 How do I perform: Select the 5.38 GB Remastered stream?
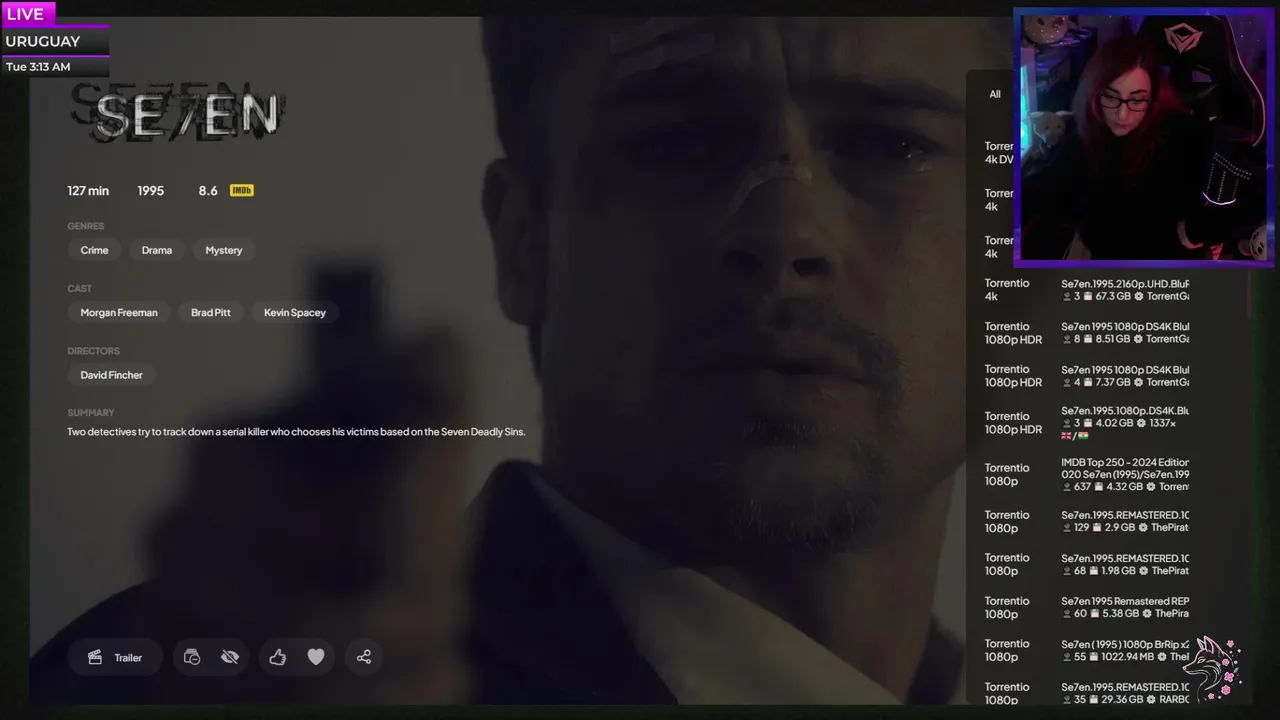click(x=1087, y=607)
